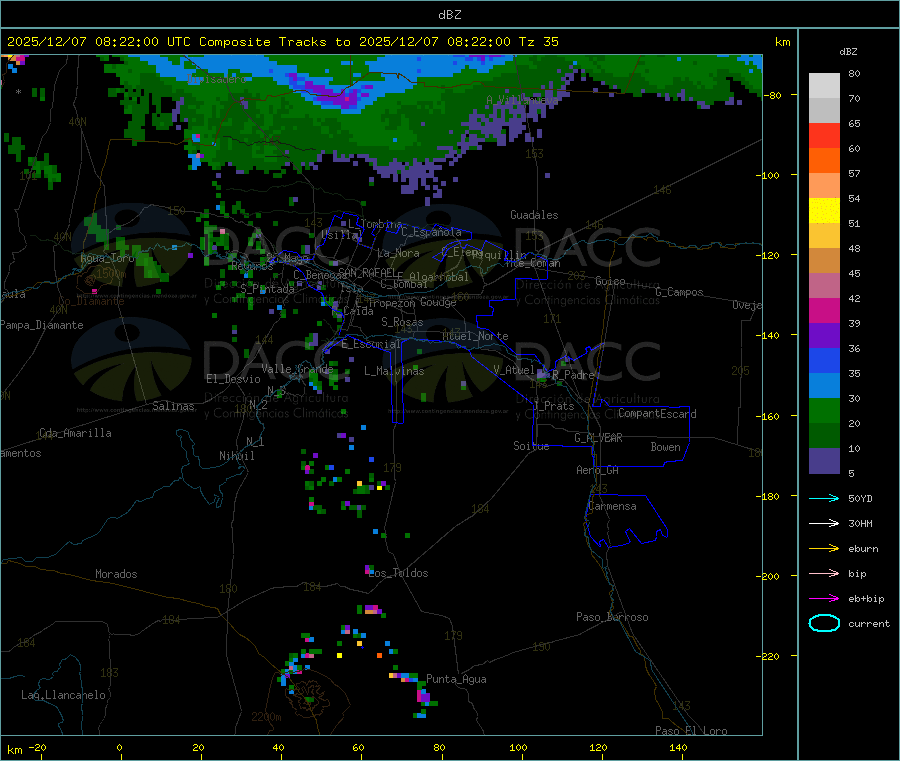The width and height of the screenshot is (900, 761).
Task: Click the Morados label on map
Action: point(116,574)
